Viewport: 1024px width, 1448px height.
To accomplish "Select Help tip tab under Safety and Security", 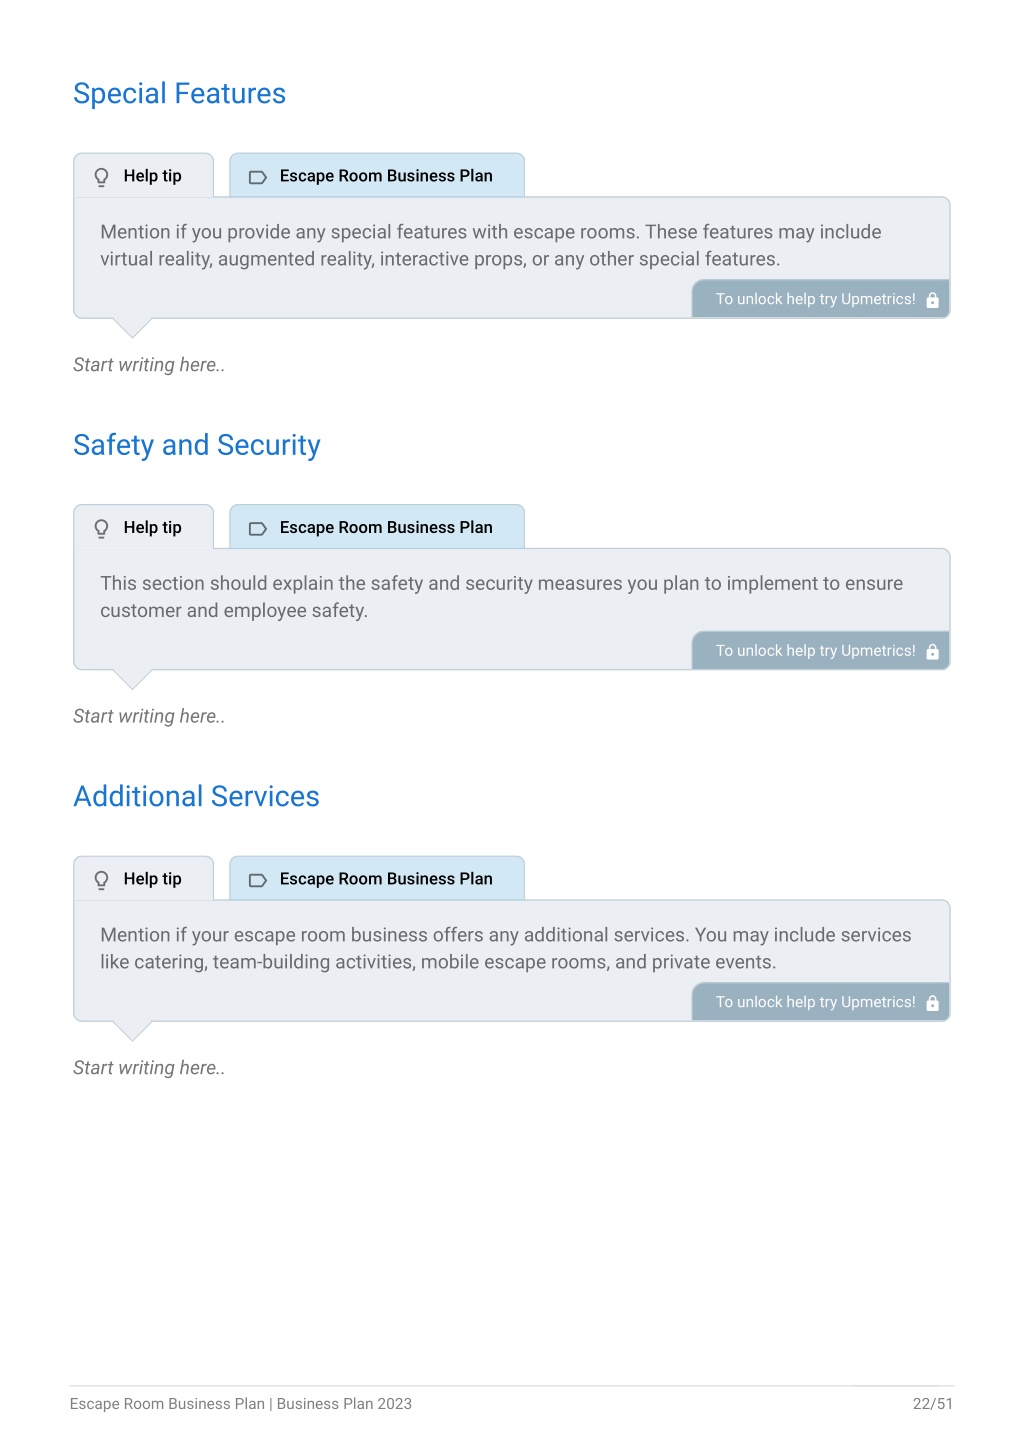I will 144,527.
